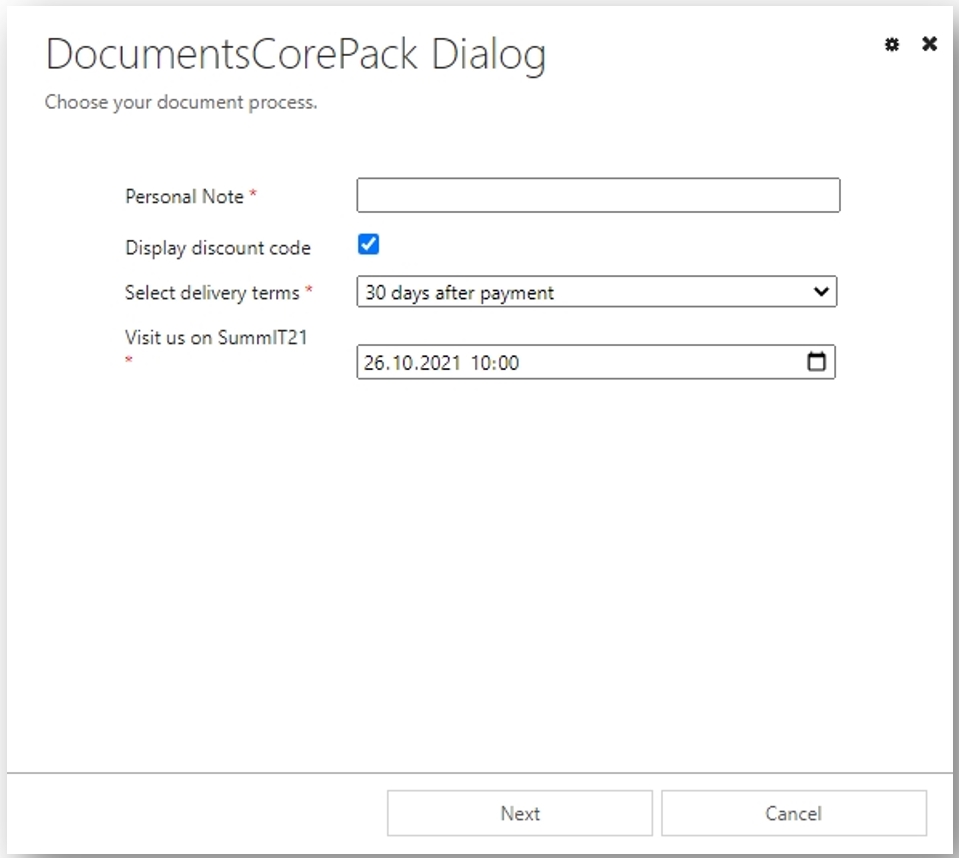Click the DocumentsCorePack Dialog heading
959x858 pixels.
(295, 55)
